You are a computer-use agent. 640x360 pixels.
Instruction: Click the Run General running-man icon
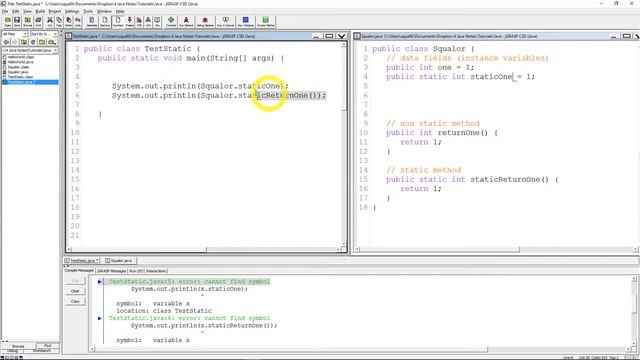point(186,22)
